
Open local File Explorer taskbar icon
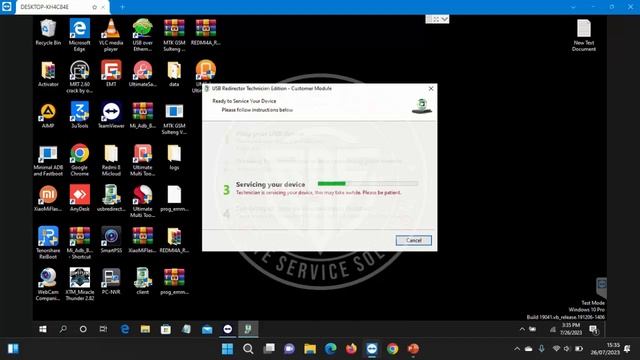pos(310,349)
